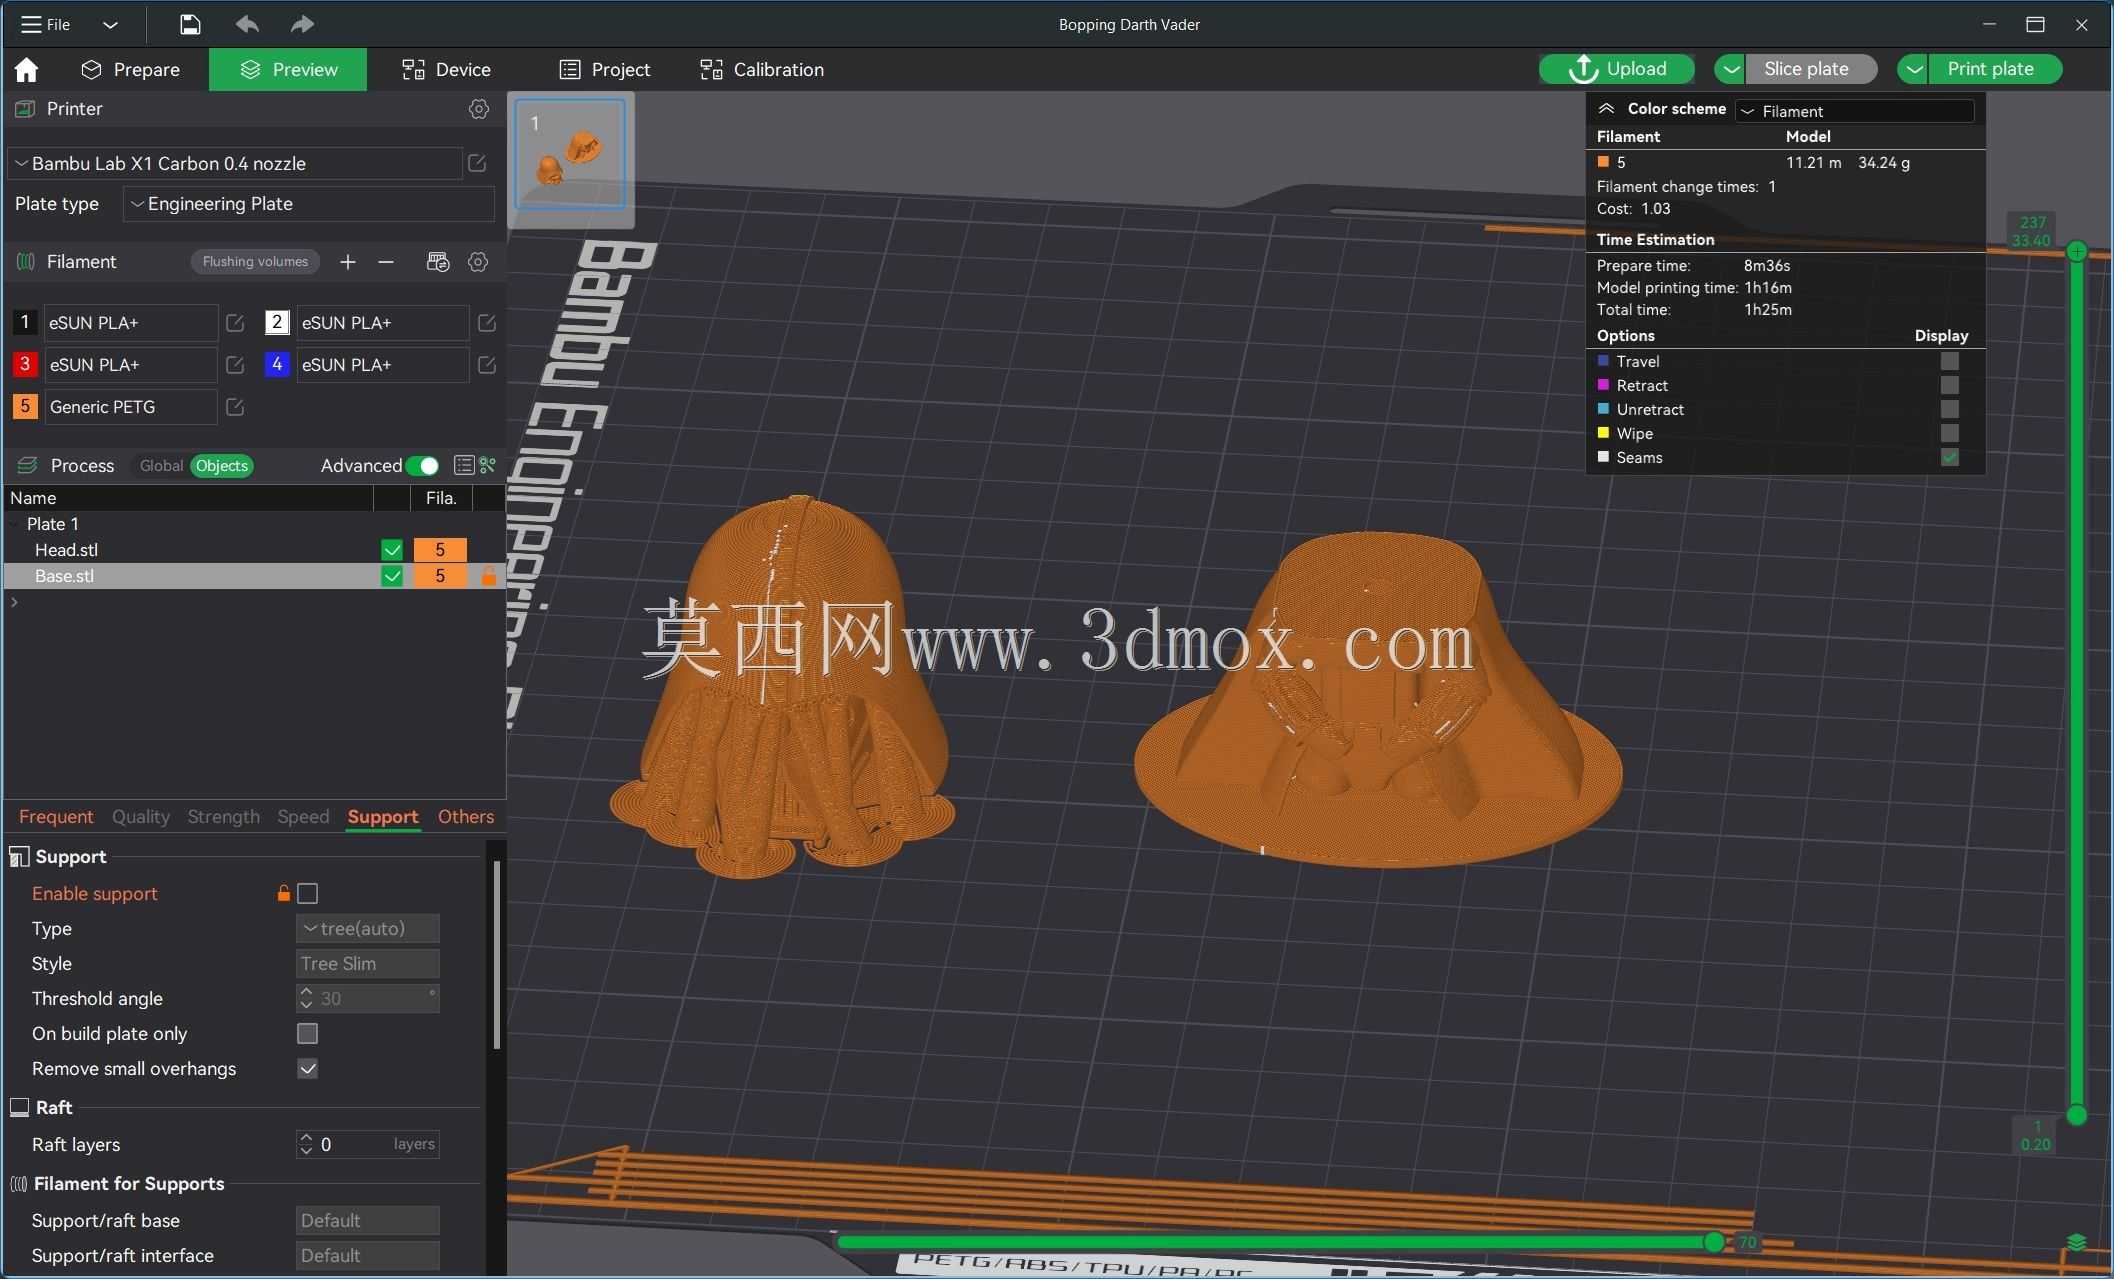Add a new filament slot

(x=348, y=262)
